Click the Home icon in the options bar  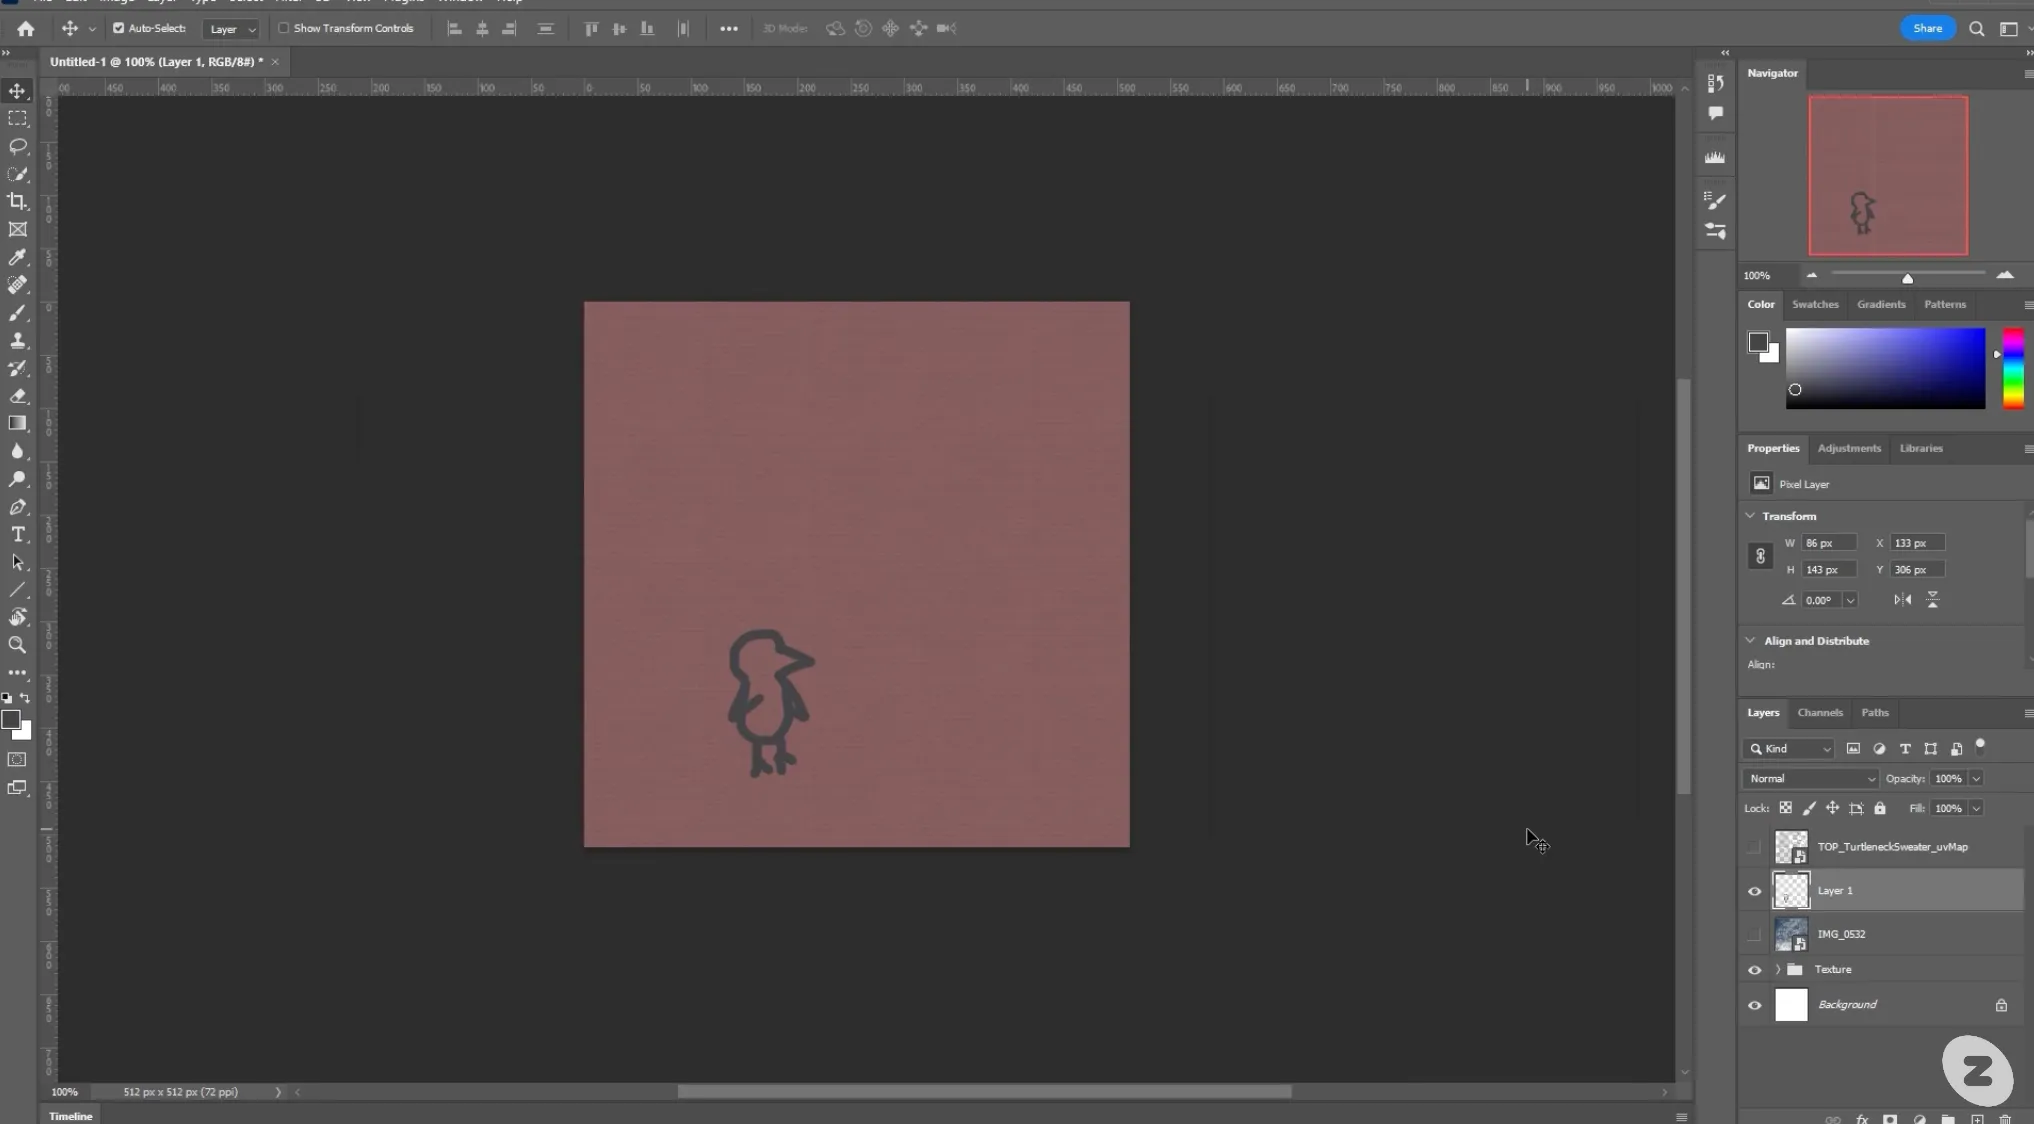tap(26, 29)
